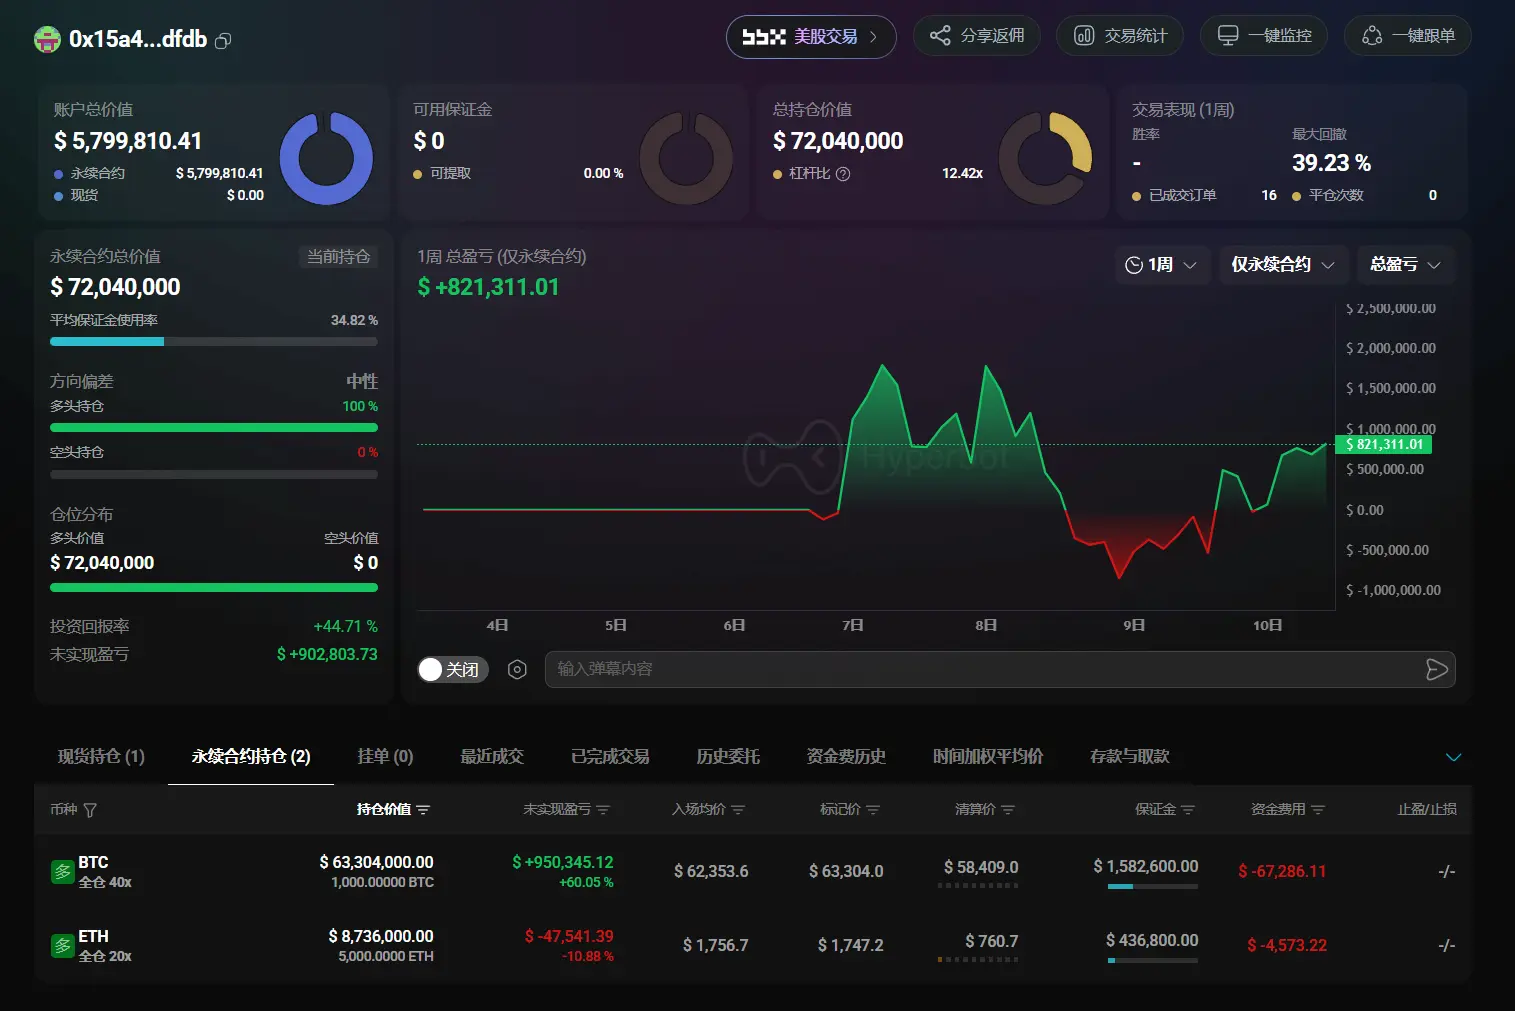Viewport: 1515px width, 1011px height.
Task: Sort by 标记价 column icon
Action: coord(873,810)
